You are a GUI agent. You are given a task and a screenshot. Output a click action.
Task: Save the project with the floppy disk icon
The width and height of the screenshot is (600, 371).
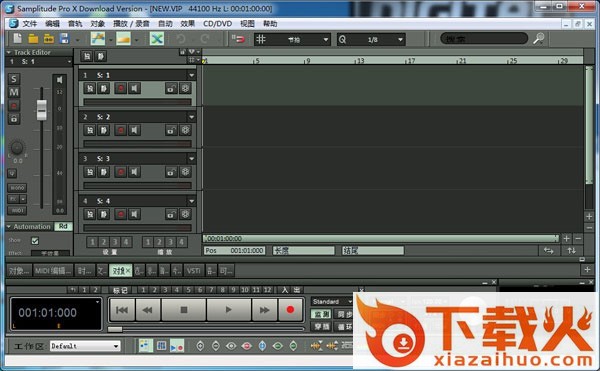(64, 39)
